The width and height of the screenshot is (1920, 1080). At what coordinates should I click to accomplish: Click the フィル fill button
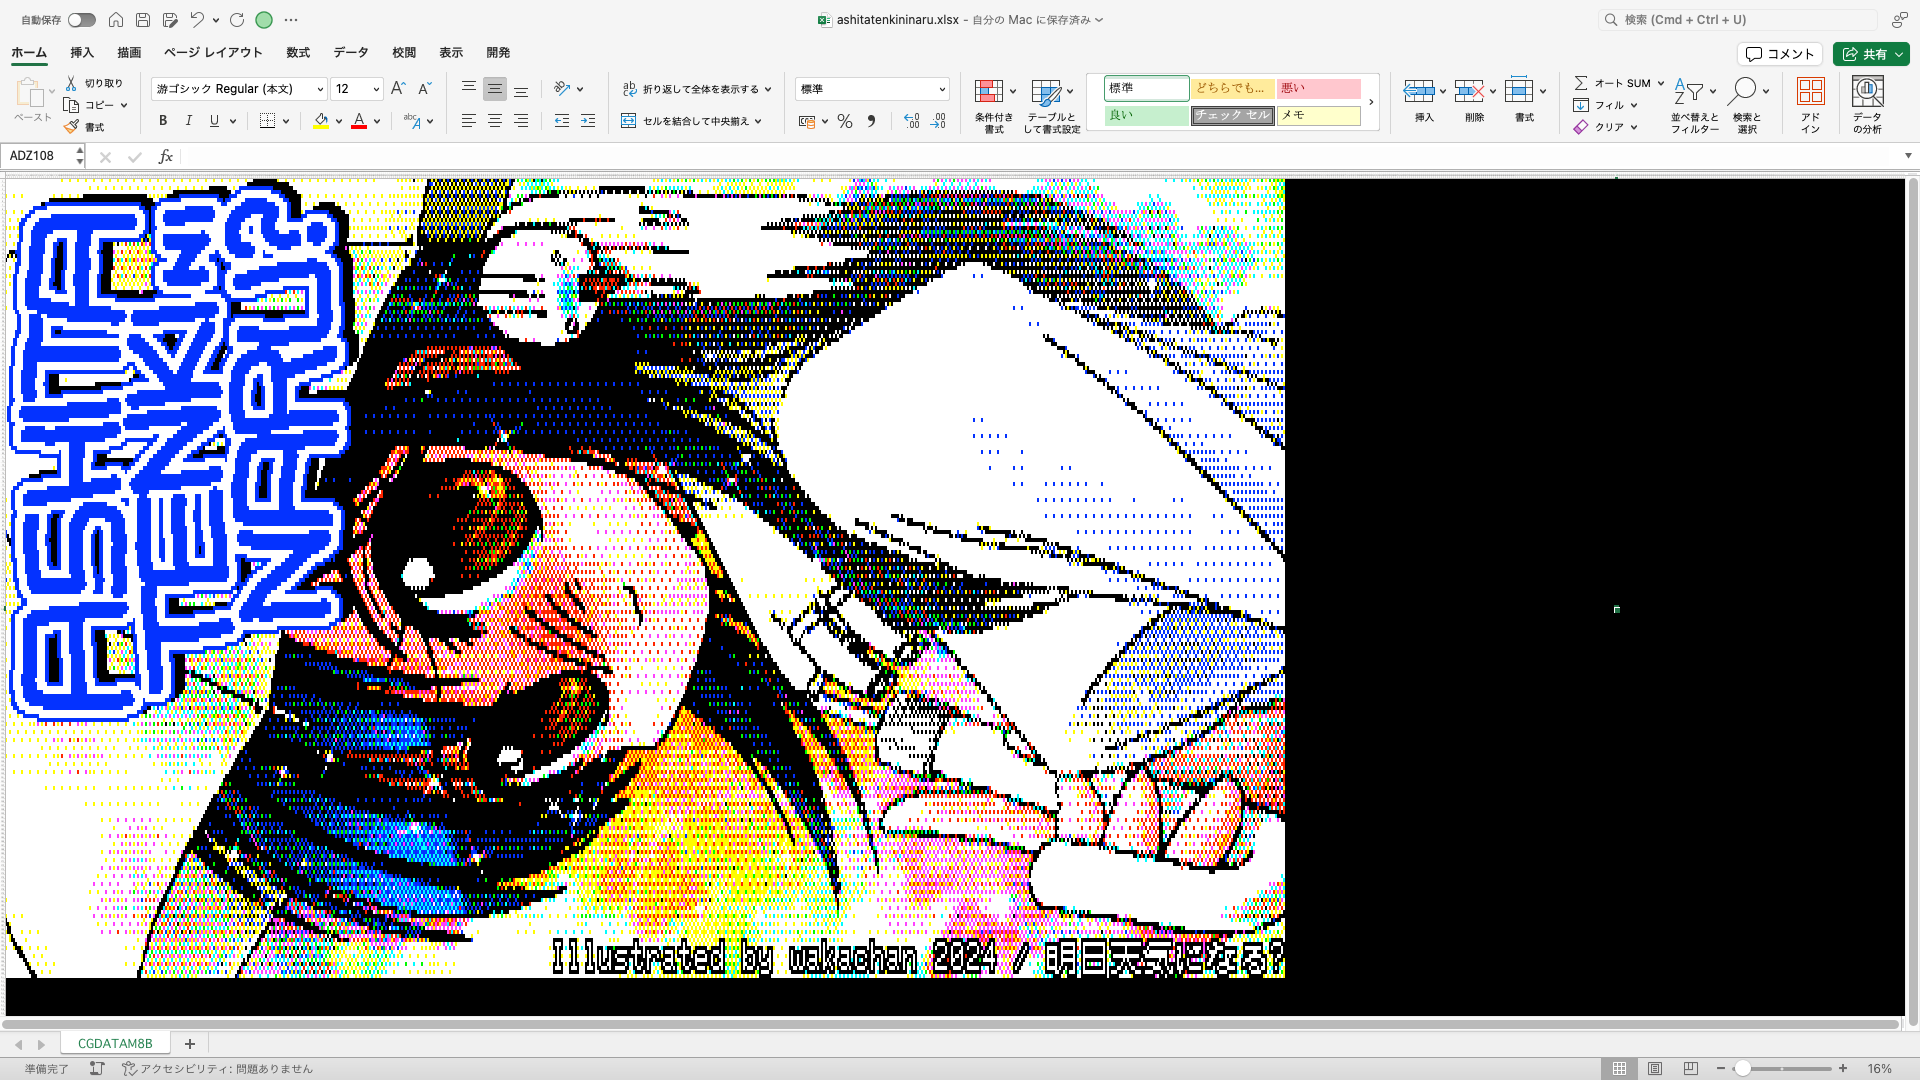(1605, 105)
